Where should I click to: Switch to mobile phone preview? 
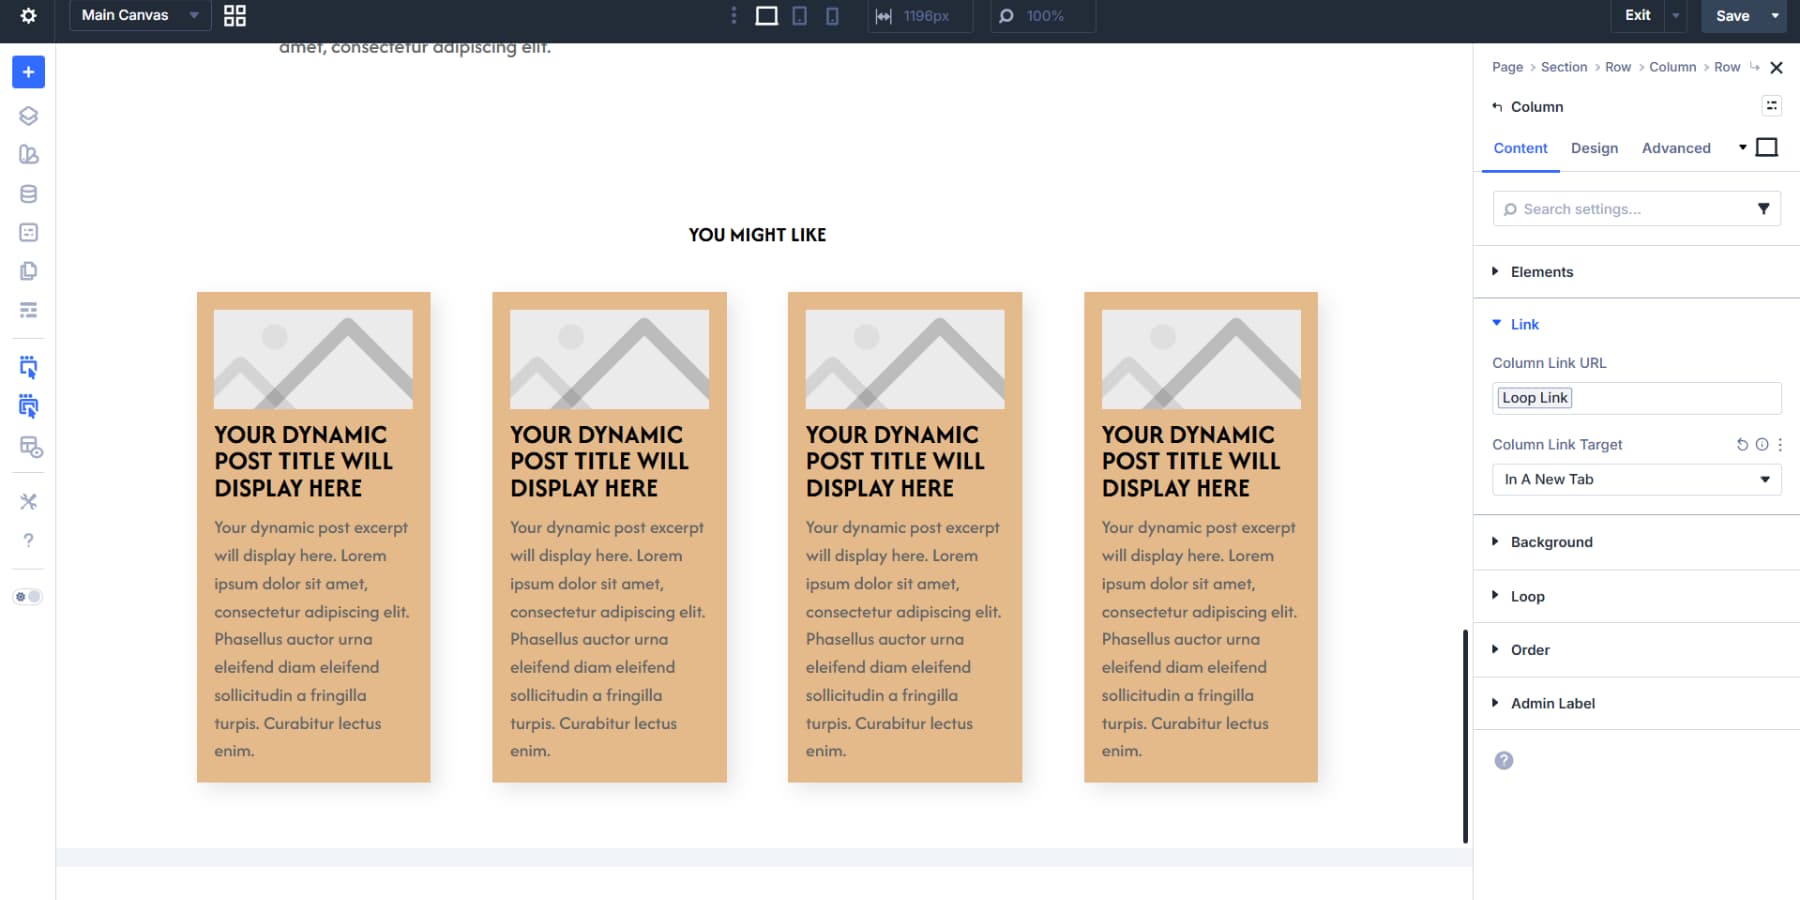pyautogui.click(x=831, y=16)
